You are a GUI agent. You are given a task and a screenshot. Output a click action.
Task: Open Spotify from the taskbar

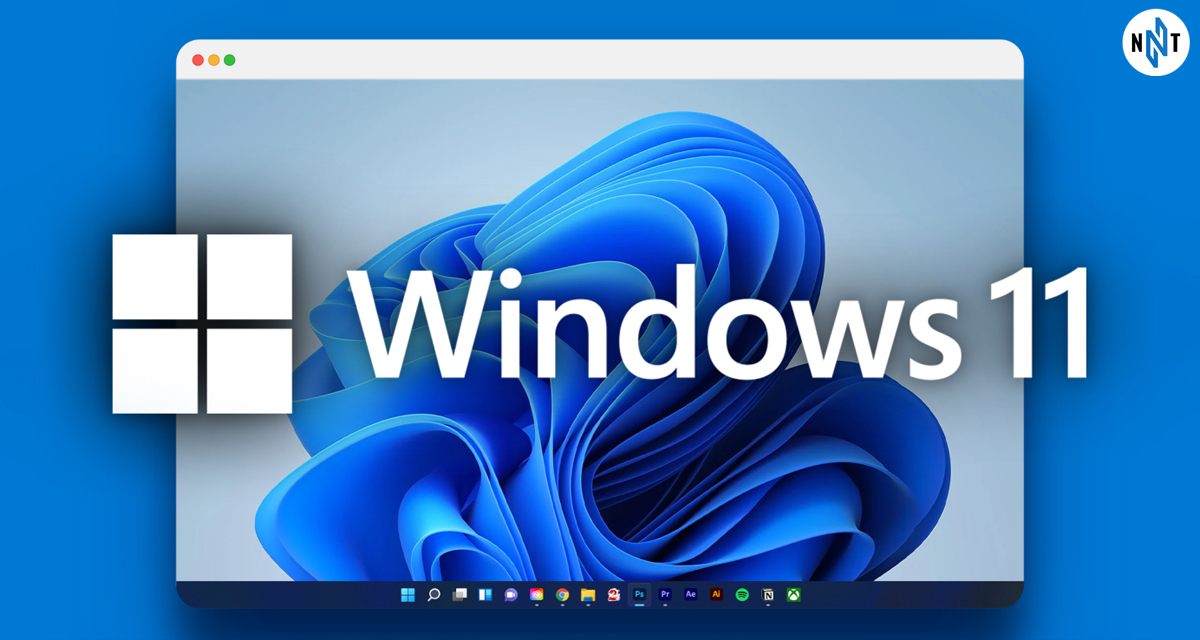[x=742, y=594]
